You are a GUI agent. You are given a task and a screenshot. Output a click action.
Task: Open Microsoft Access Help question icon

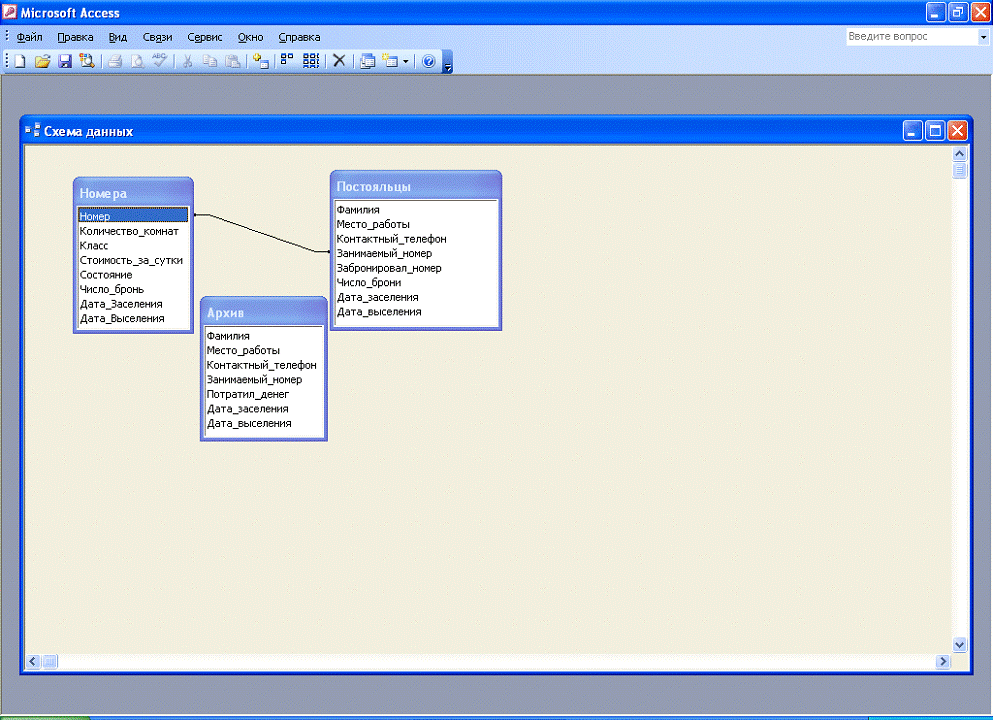(429, 61)
